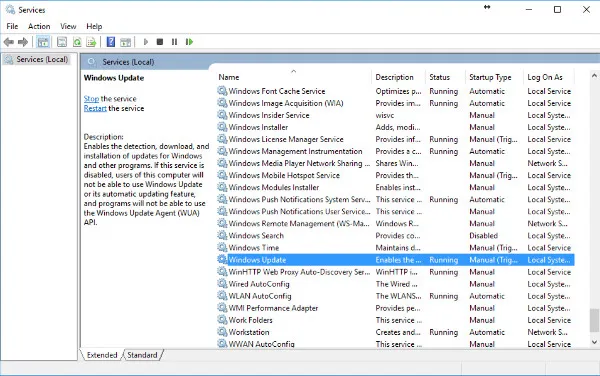Click gear icon beside WLAN AutoConfig
600x376 pixels.
point(222,295)
